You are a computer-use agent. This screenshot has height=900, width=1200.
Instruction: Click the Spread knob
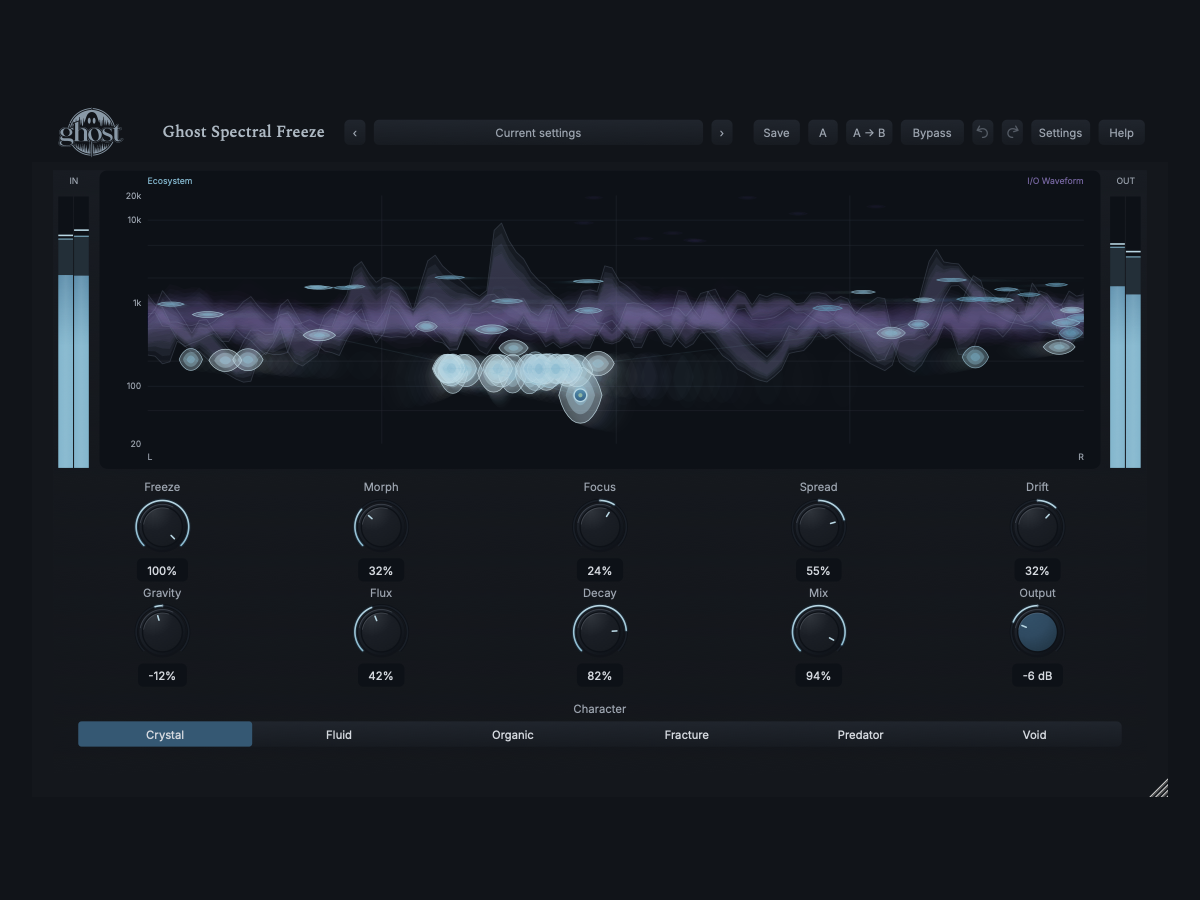click(818, 526)
